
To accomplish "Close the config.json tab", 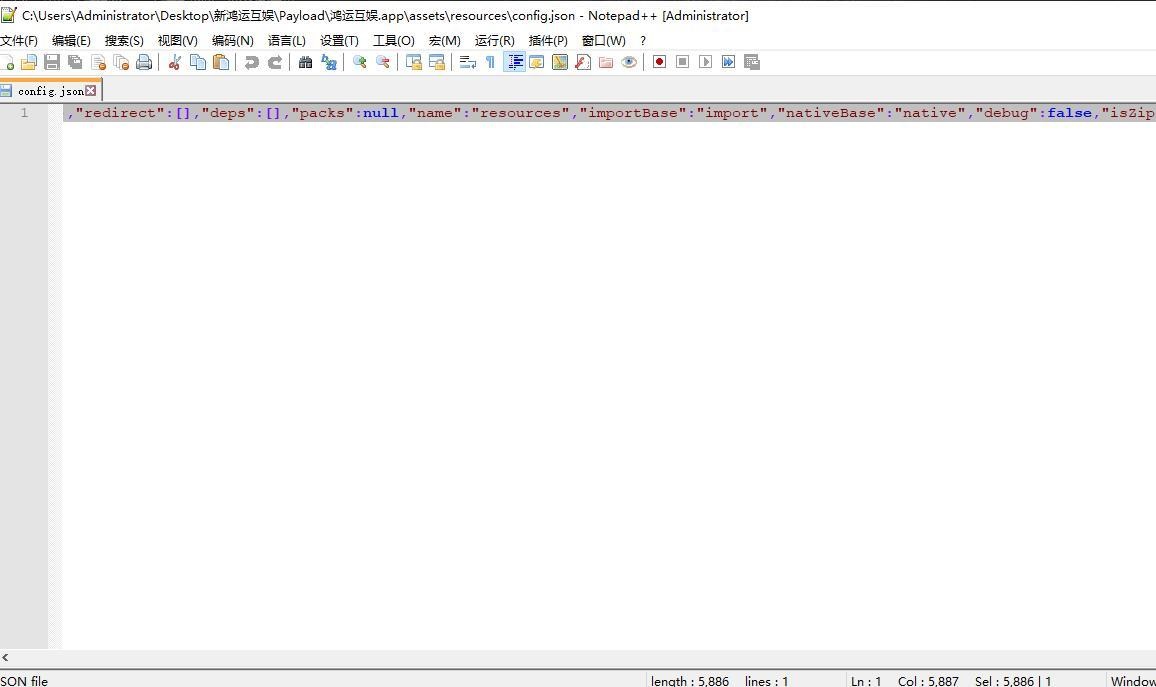I will tap(91, 91).
